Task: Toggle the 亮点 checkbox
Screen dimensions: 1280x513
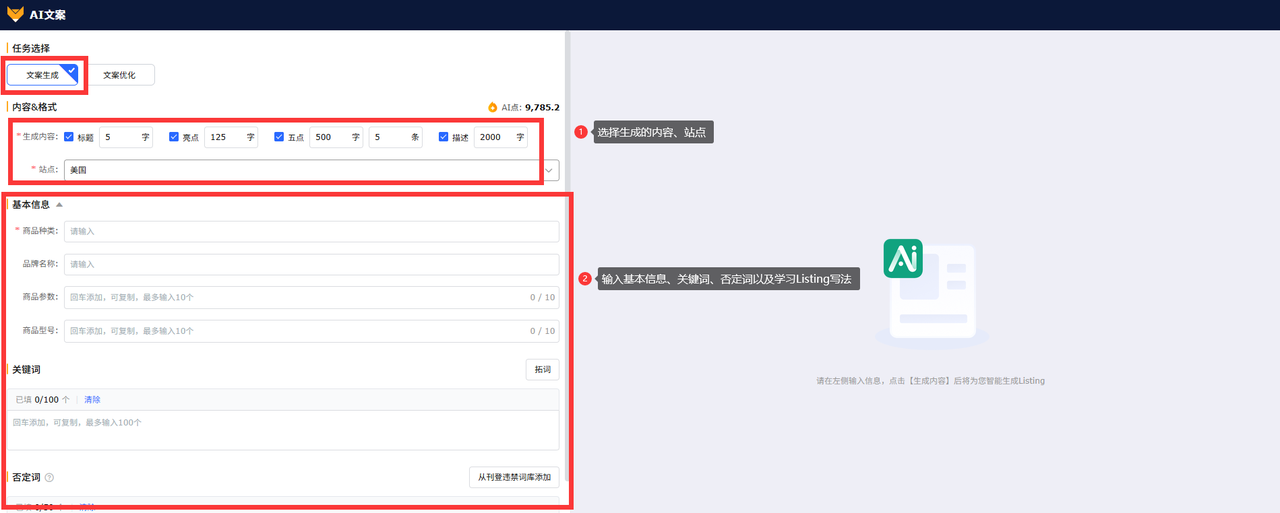Action: 174,137
